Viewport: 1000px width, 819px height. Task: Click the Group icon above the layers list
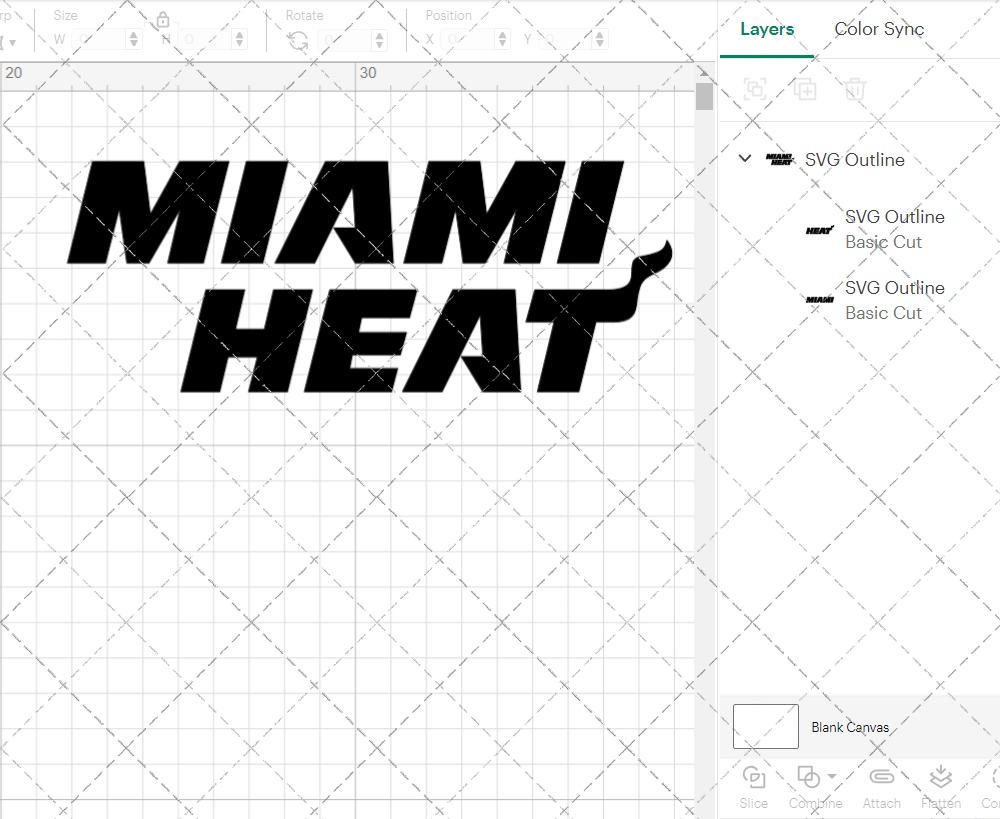[755, 89]
